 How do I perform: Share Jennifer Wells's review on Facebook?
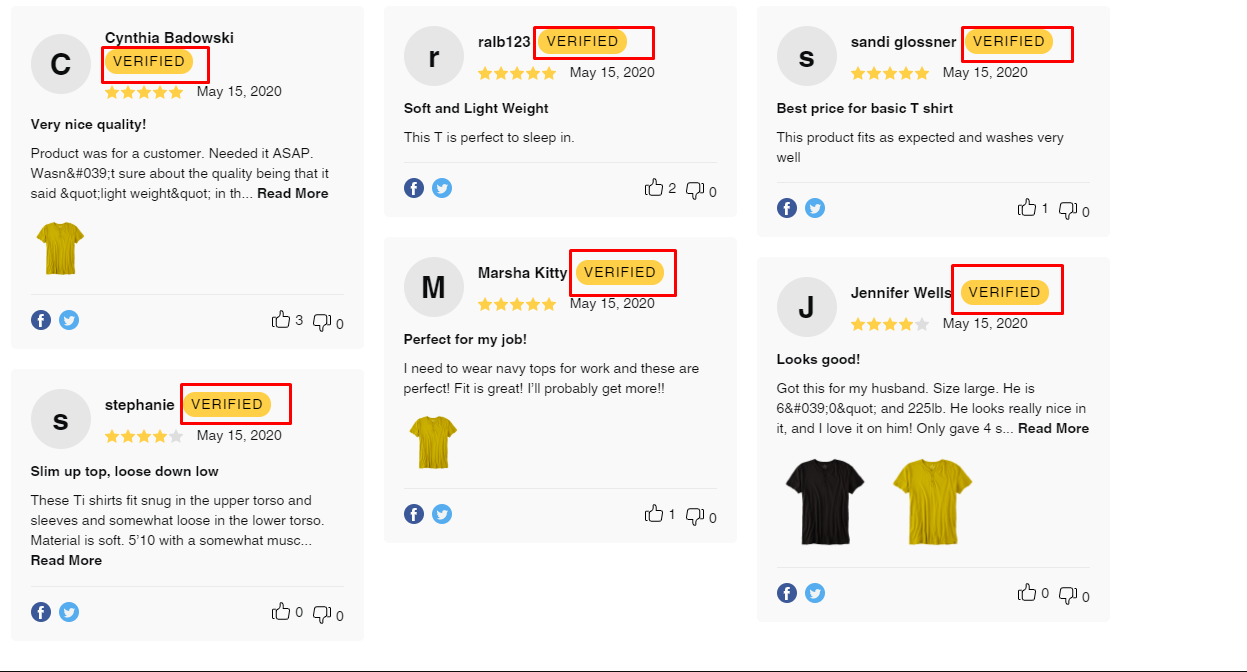click(787, 592)
